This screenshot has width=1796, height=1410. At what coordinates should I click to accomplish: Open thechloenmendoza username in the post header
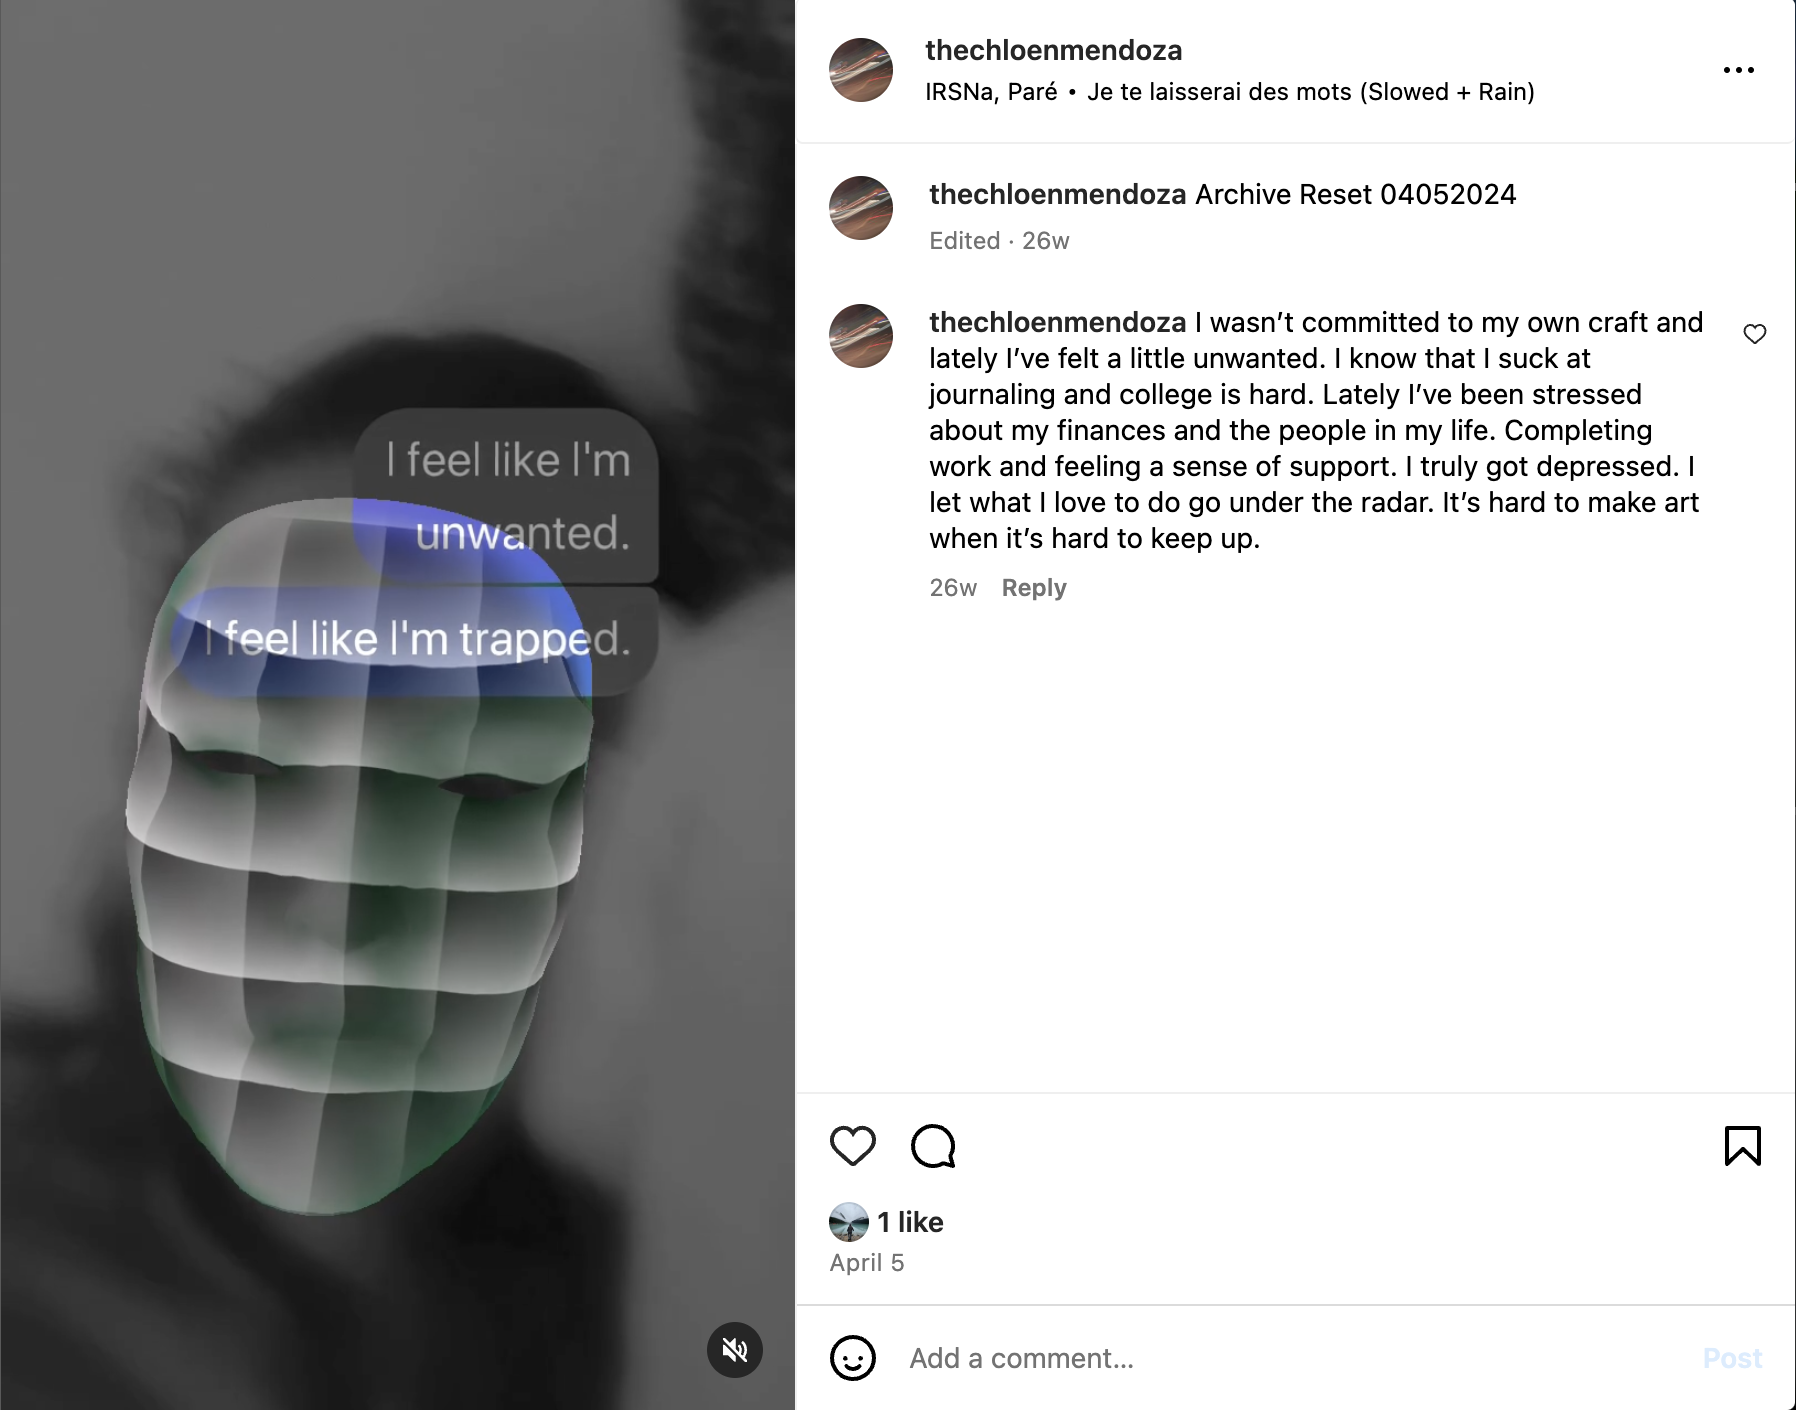1054,50
